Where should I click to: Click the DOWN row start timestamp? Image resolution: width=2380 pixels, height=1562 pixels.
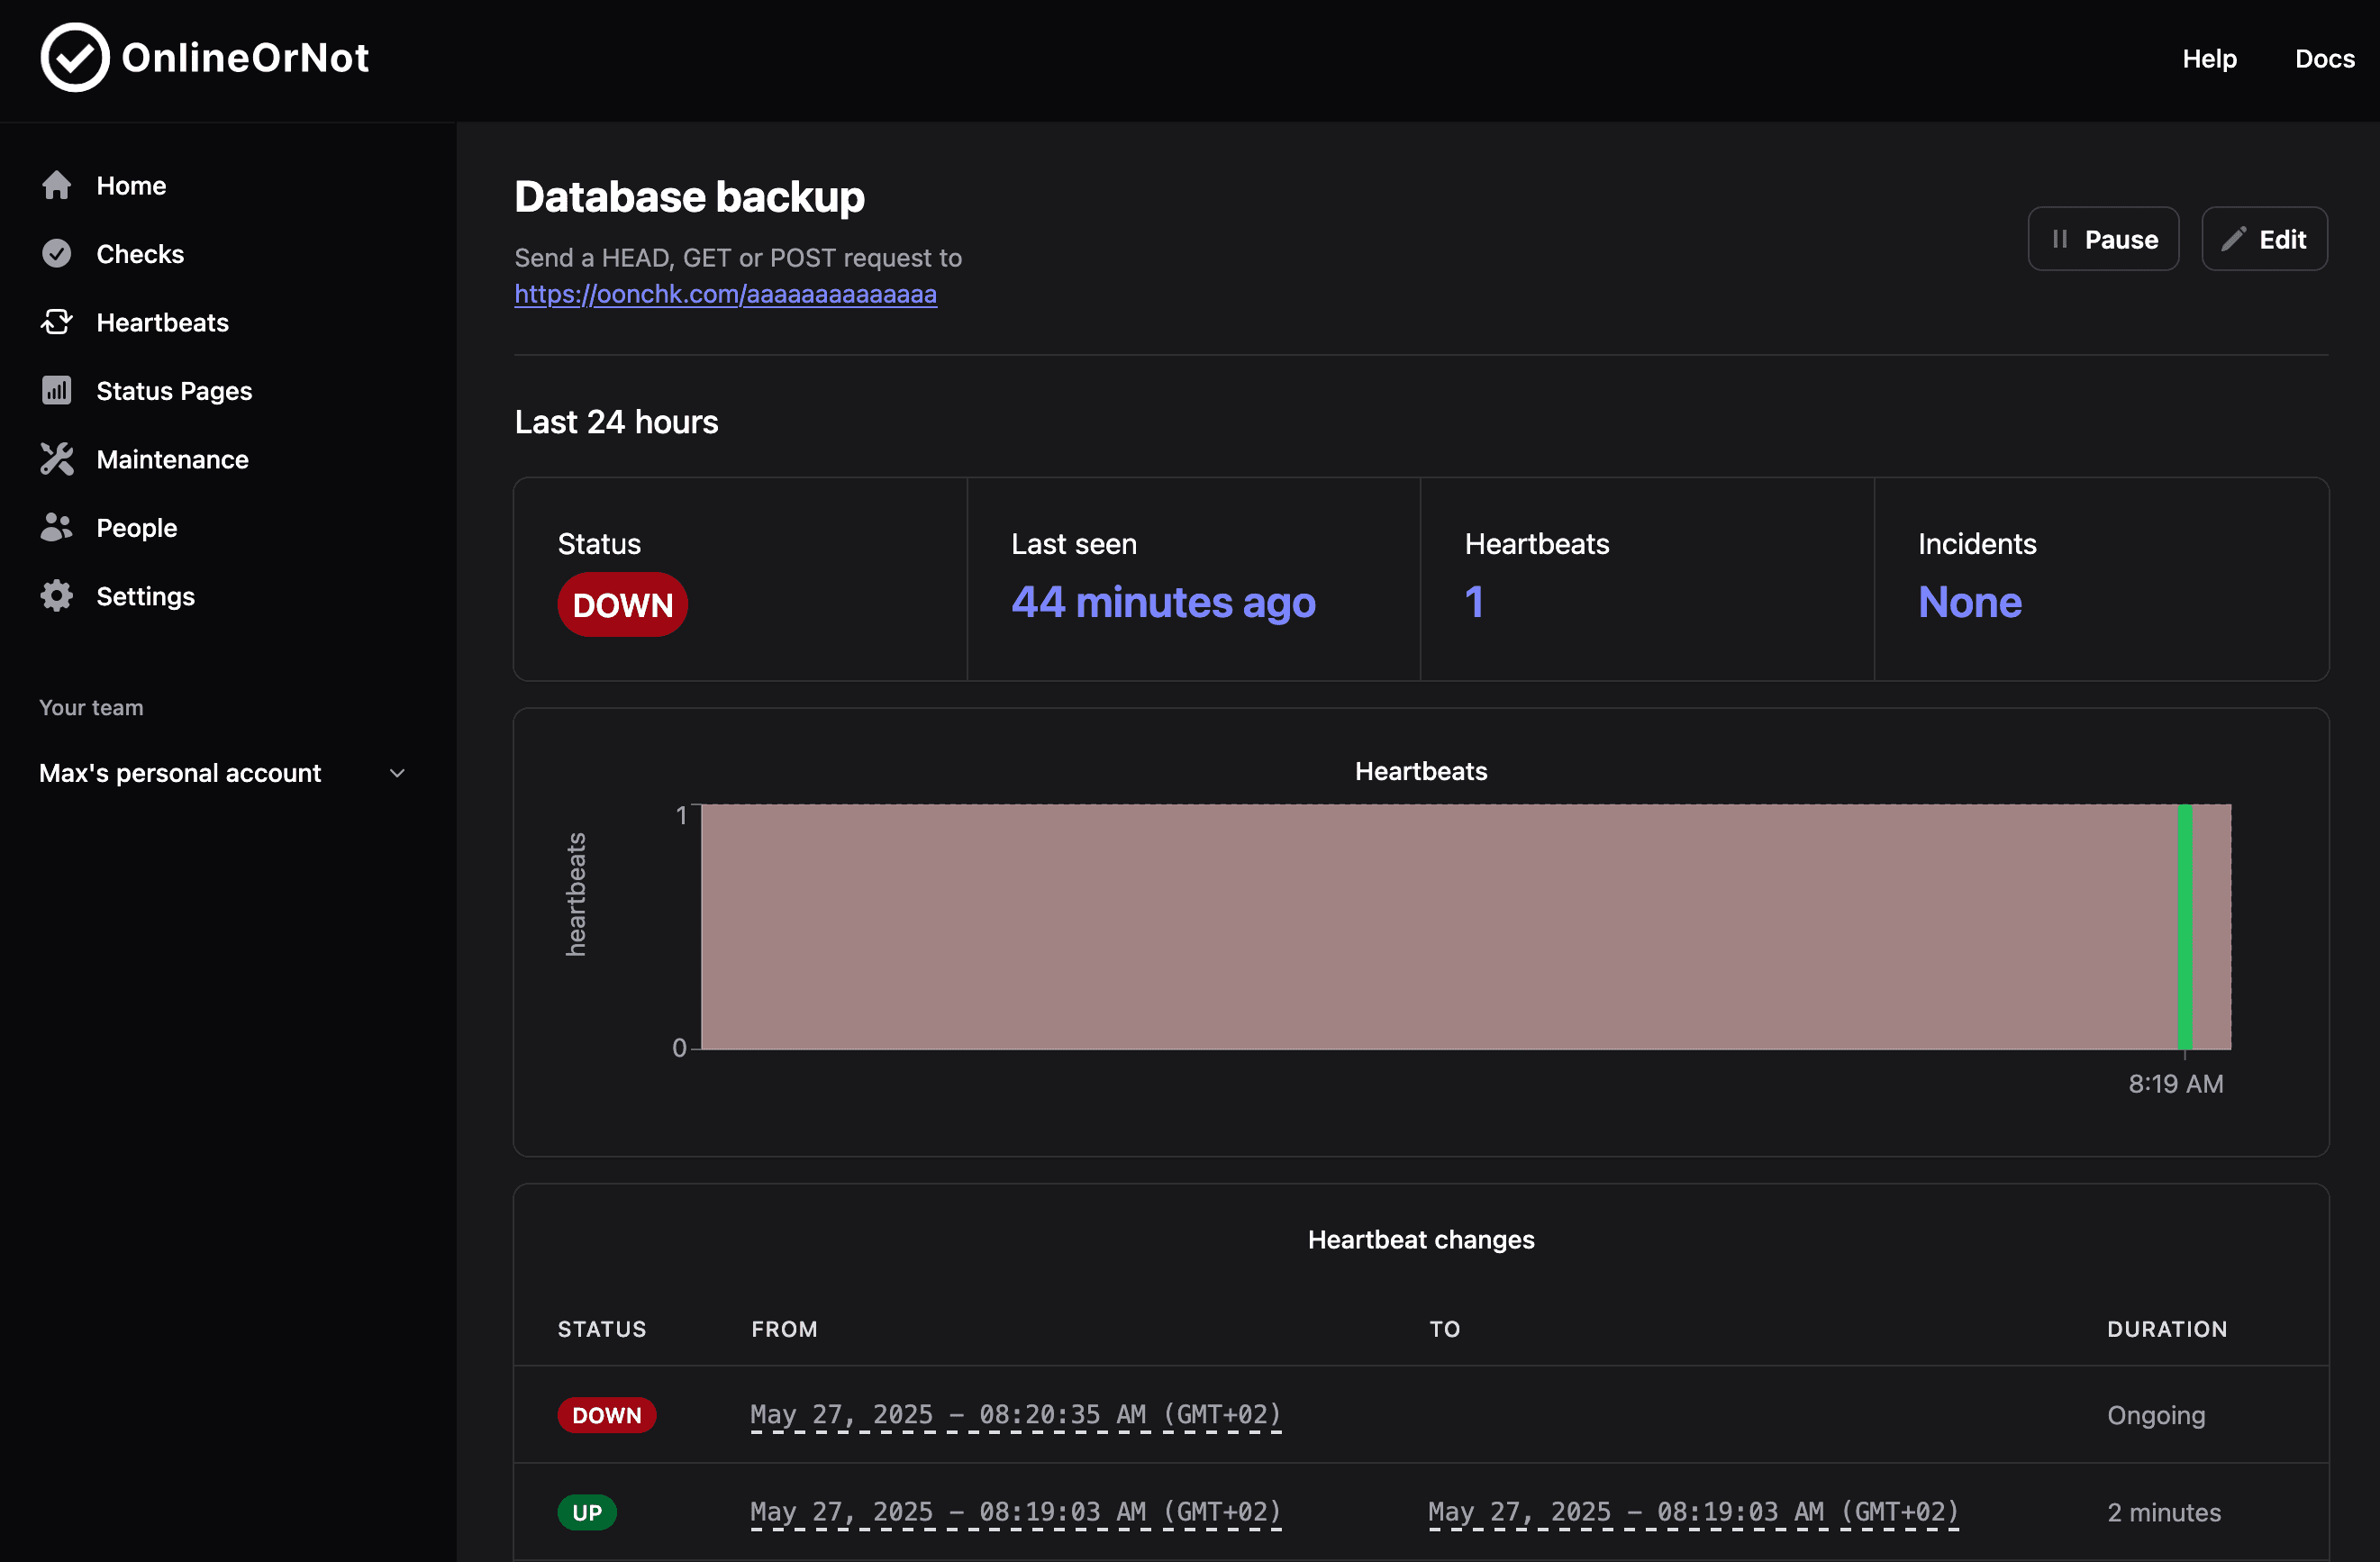[x=1015, y=1415]
